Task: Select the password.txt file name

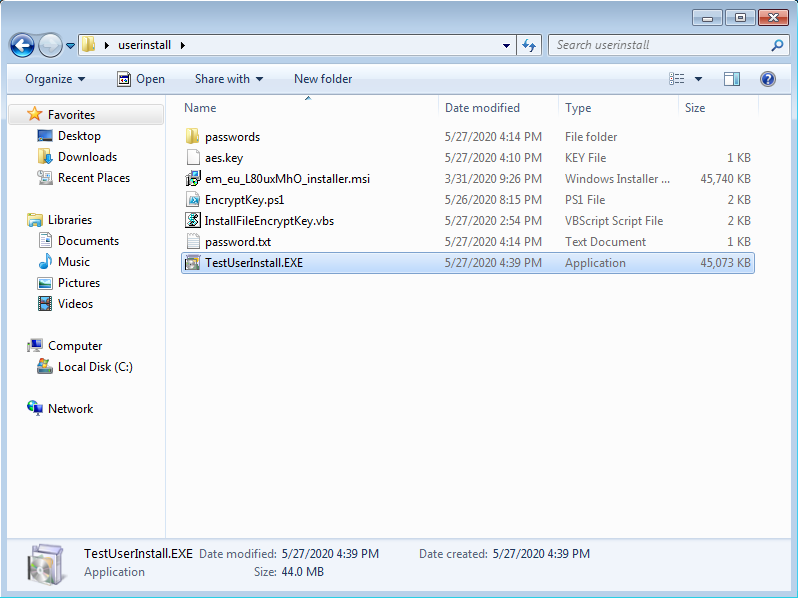Action: tap(238, 242)
